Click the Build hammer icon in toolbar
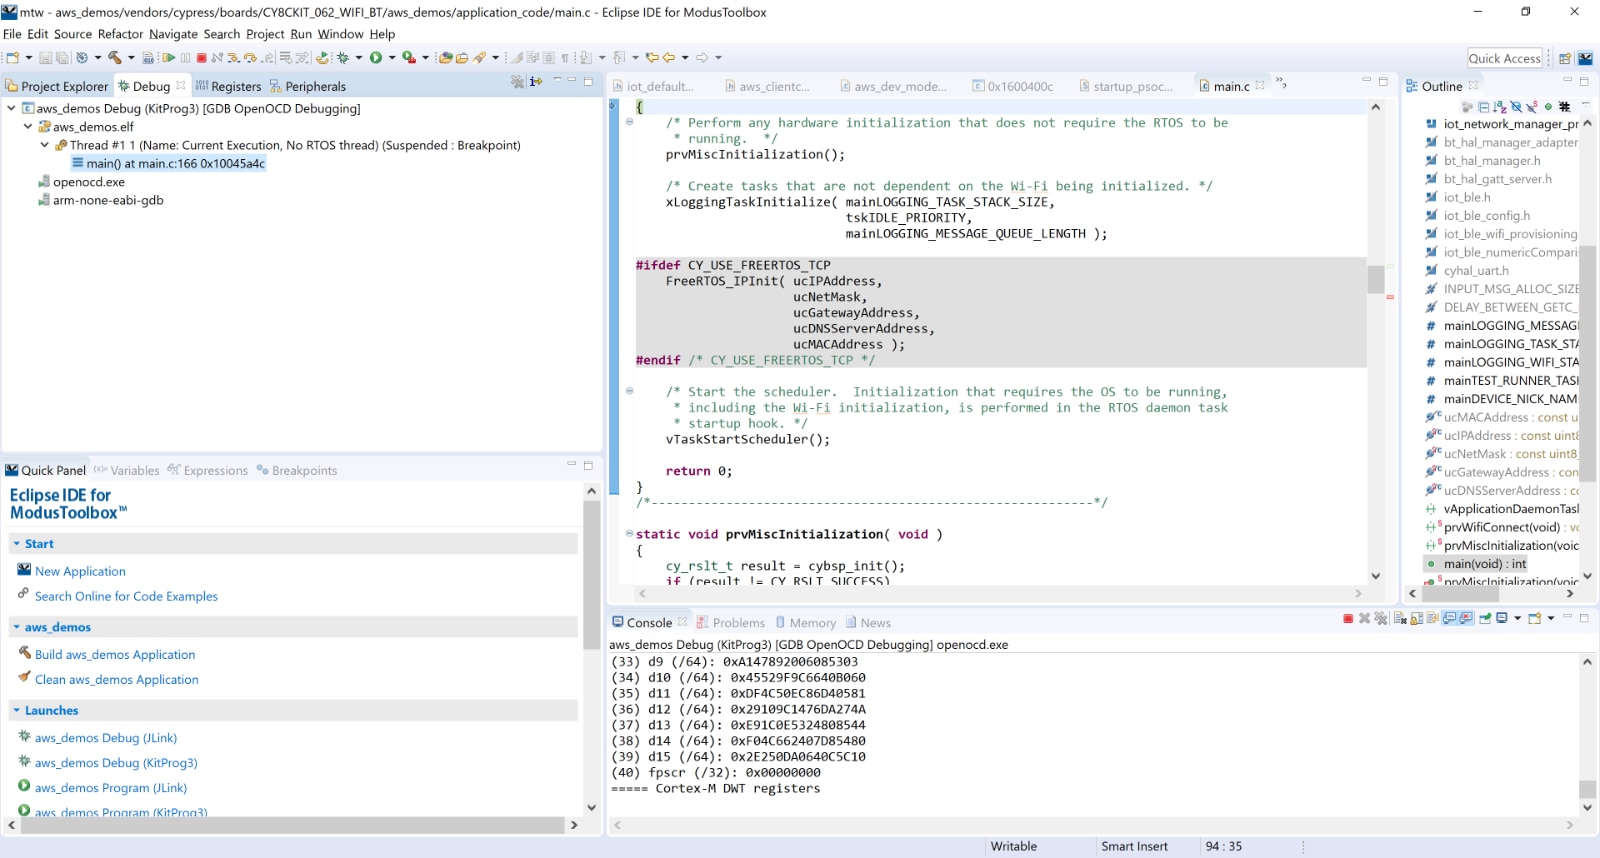Viewport: 1600px width, 858px height. (x=115, y=58)
